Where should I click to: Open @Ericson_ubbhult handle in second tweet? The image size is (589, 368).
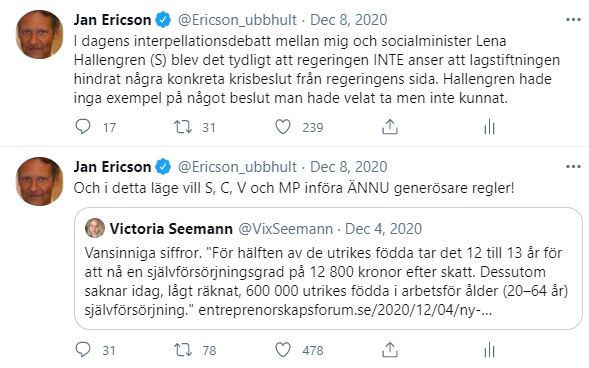point(237,167)
